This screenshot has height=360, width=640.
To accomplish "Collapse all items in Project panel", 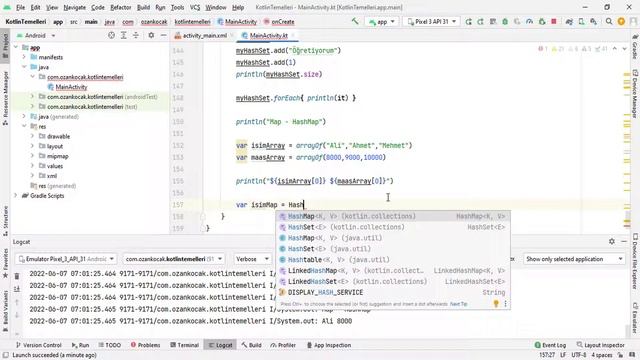I will 136,36.
